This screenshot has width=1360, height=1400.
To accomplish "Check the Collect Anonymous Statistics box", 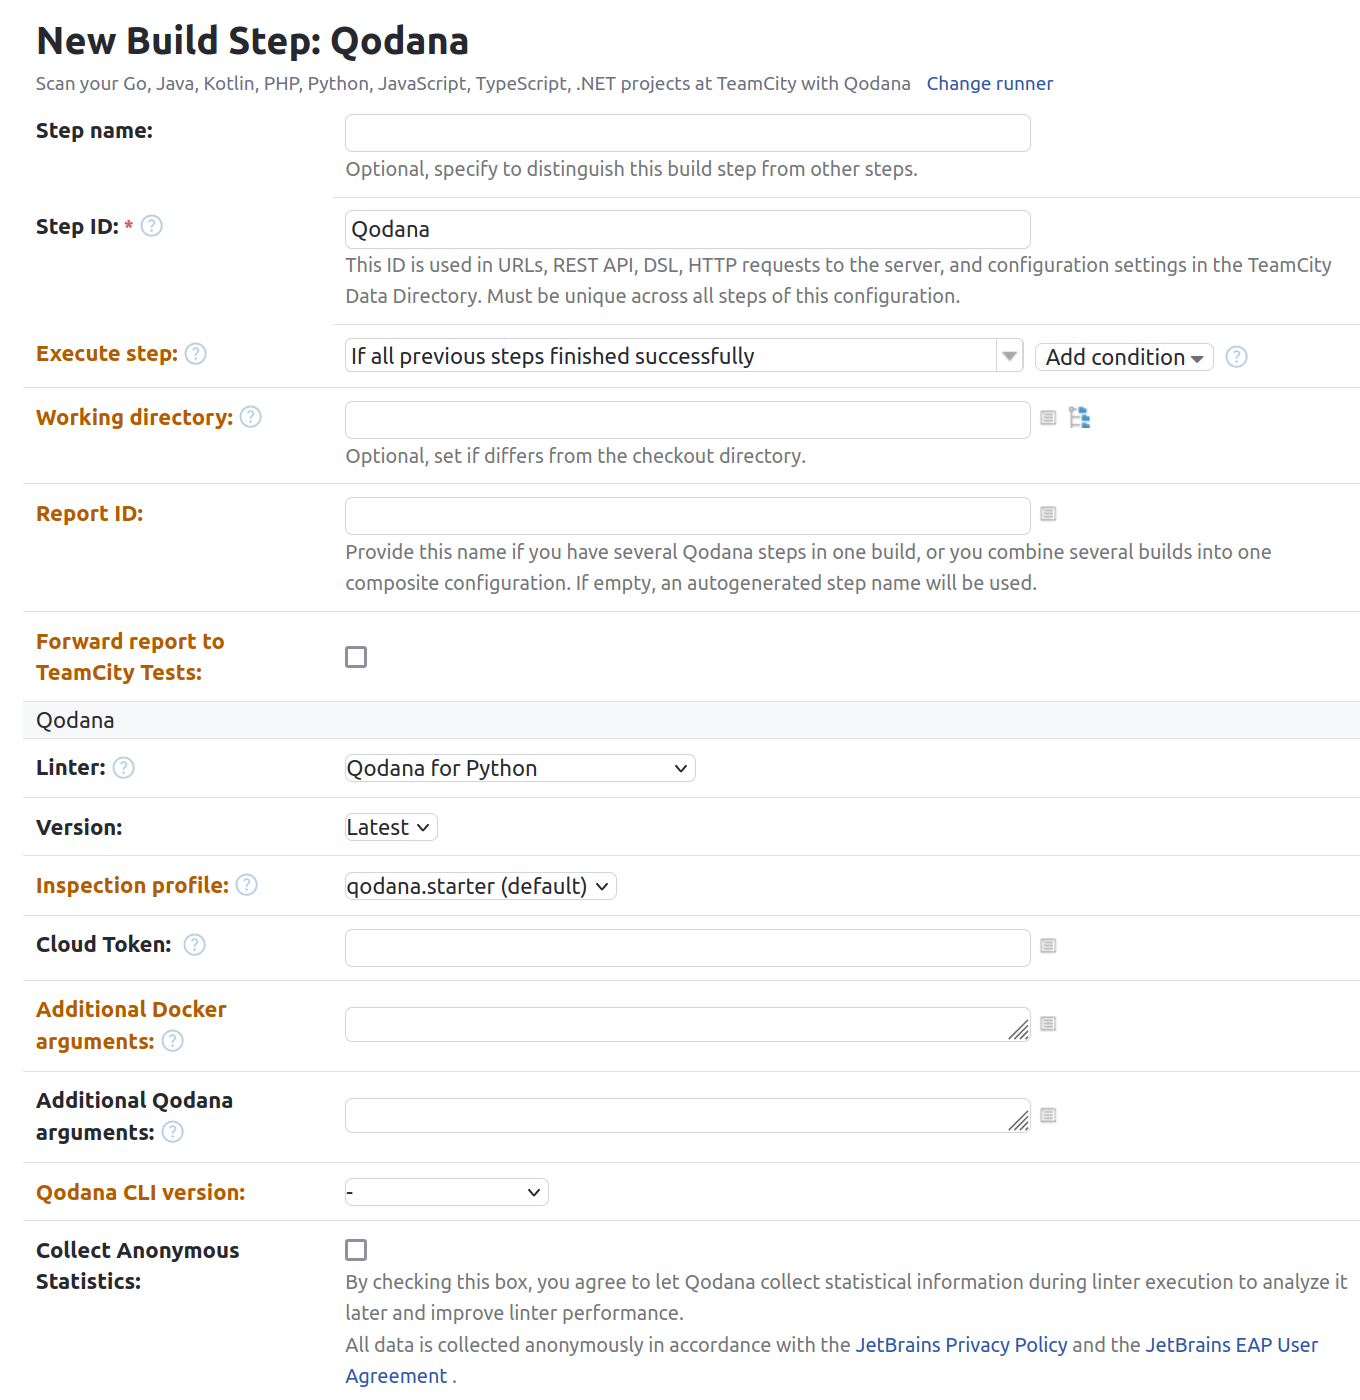I will click(356, 1249).
